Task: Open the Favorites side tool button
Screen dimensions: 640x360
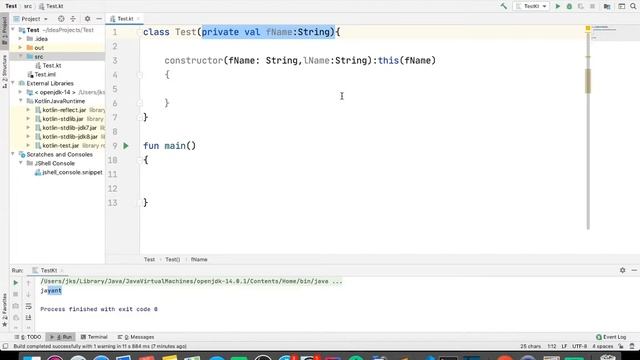Action: (4, 310)
